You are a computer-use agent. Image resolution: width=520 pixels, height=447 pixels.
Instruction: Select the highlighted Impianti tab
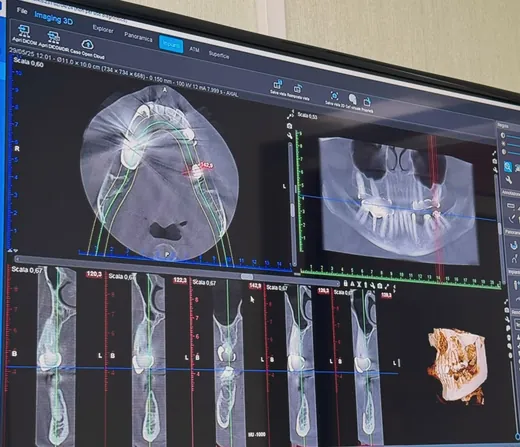point(171,44)
